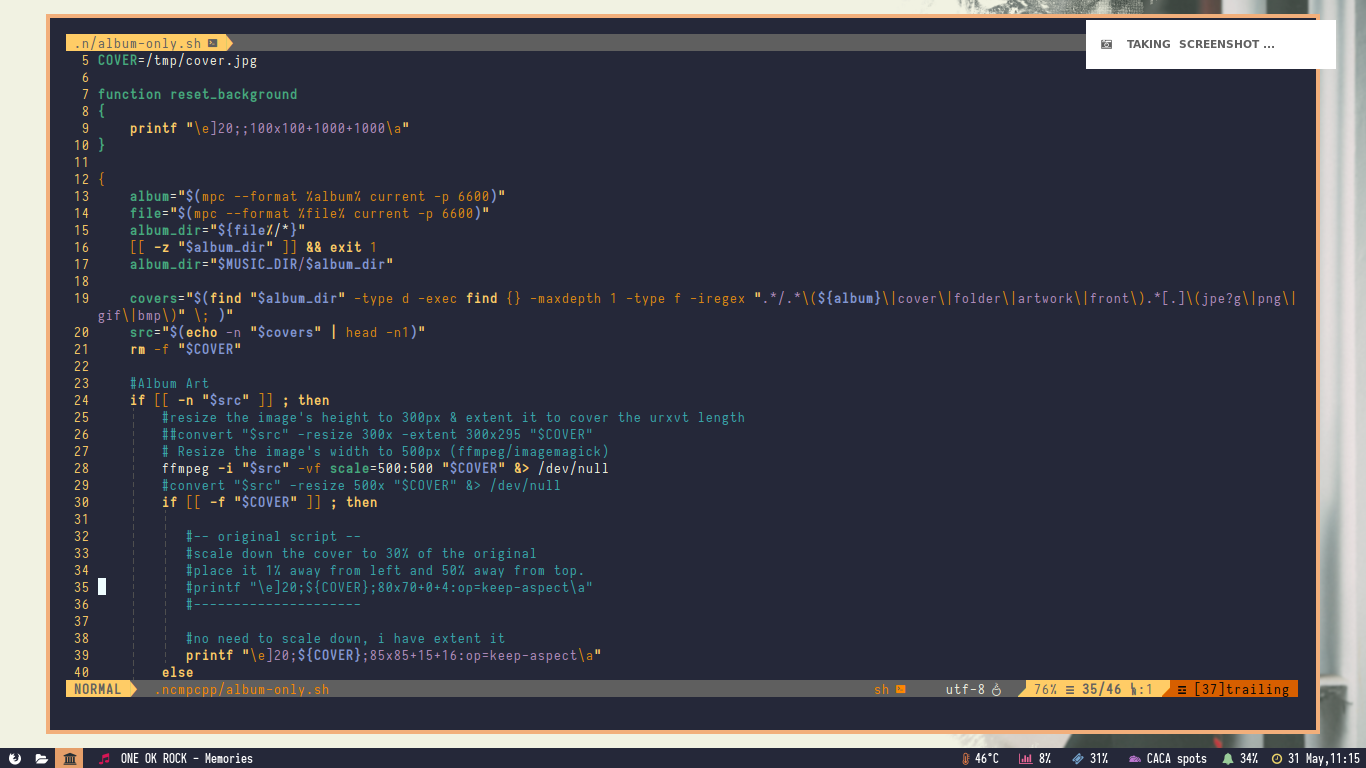Select the .n/album-only.sh buffer tab

pos(138,43)
